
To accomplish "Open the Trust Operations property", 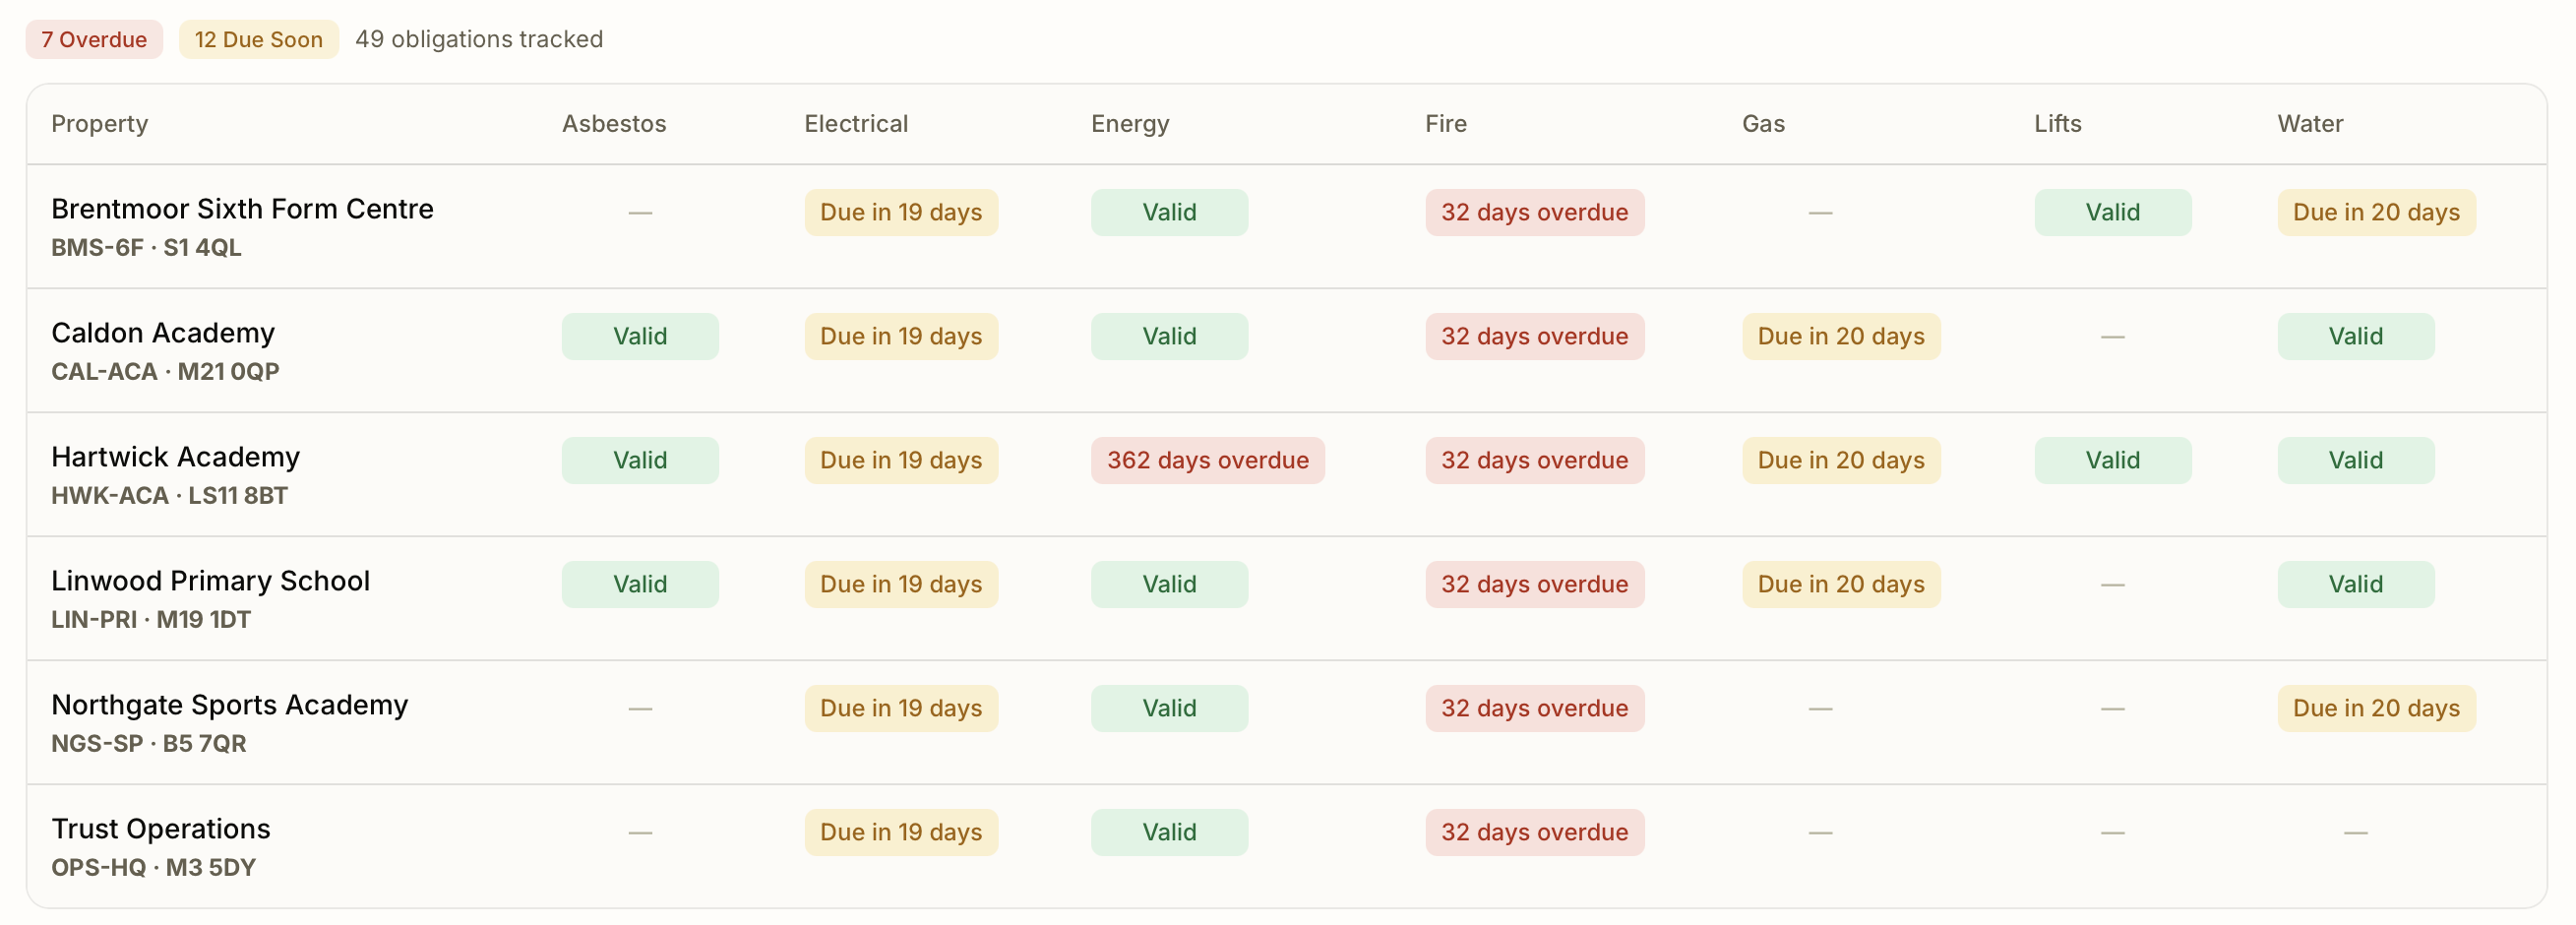I will pos(161,829).
